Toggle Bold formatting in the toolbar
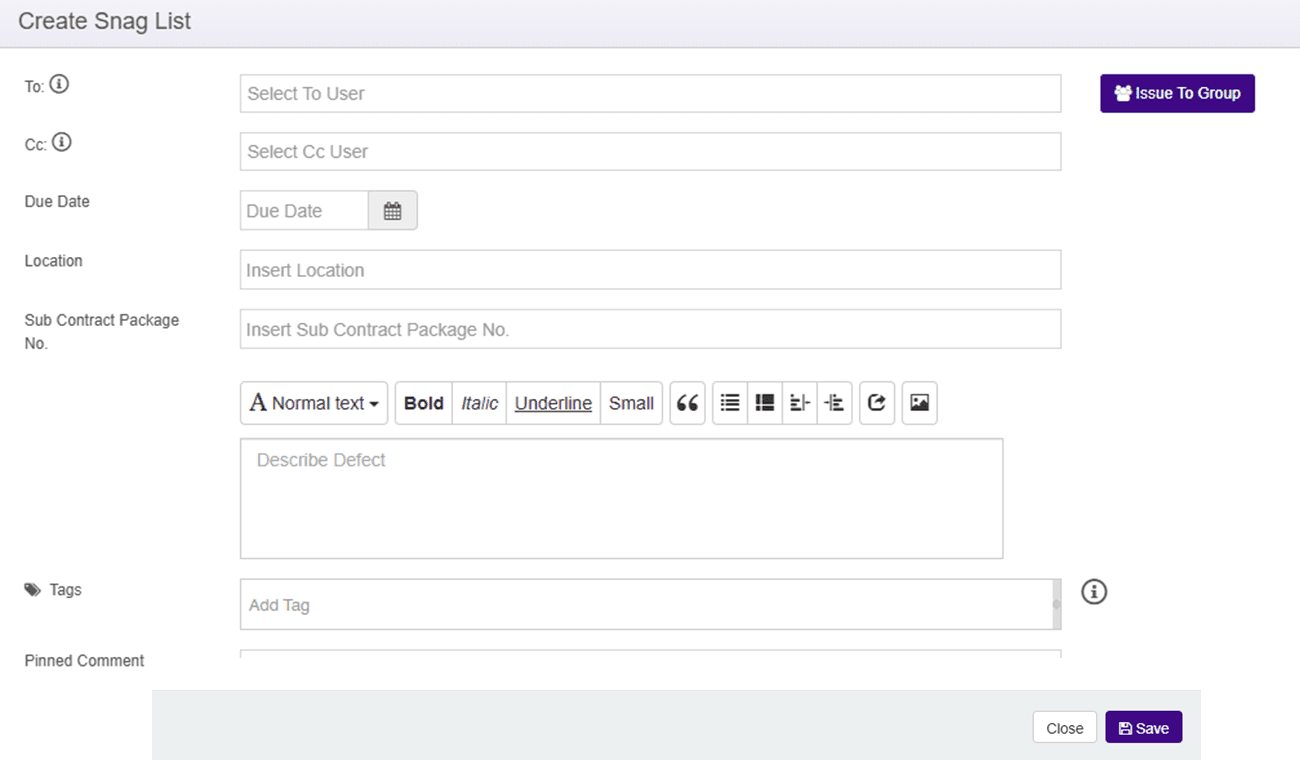The width and height of the screenshot is (1300, 760). pyautogui.click(x=423, y=402)
